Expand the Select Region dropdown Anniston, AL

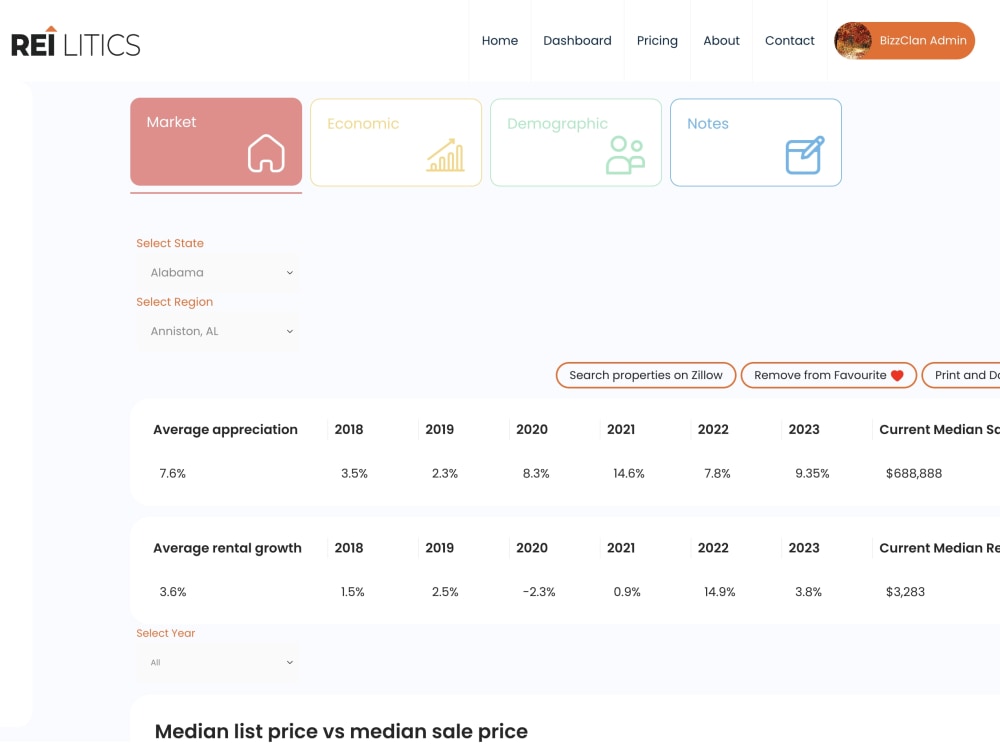[x=217, y=332]
